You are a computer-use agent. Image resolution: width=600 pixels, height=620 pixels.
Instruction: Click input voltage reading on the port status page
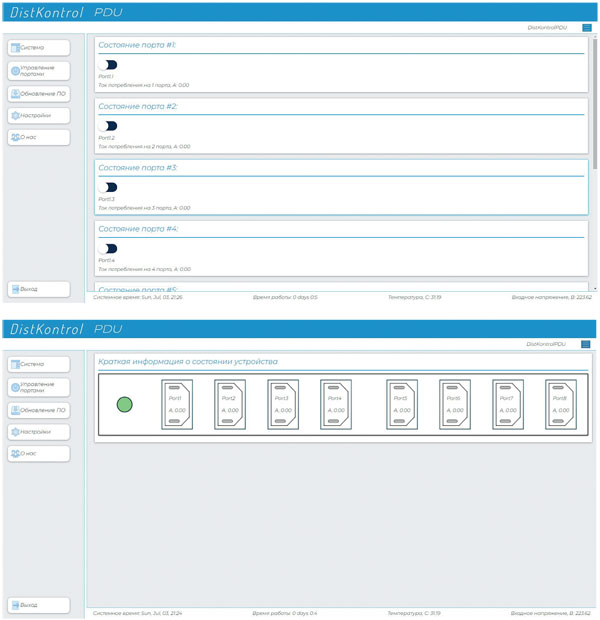552,297
